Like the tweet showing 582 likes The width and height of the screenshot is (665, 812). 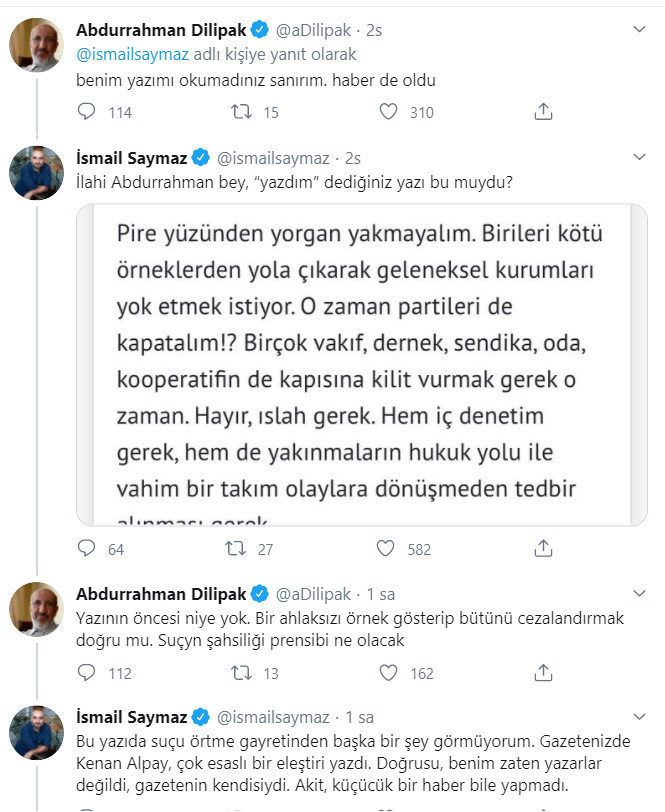coord(384,548)
